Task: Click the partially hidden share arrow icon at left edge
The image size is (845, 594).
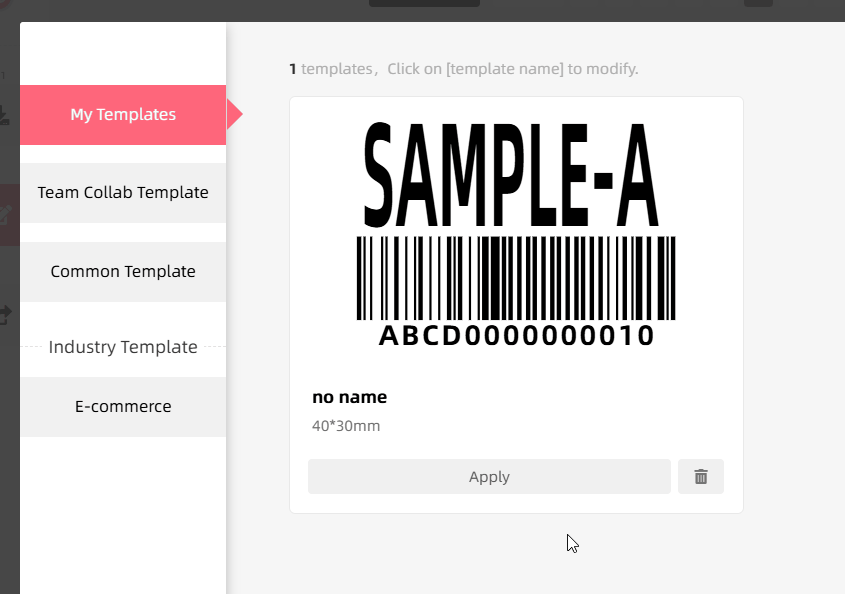Action: click(x=5, y=315)
